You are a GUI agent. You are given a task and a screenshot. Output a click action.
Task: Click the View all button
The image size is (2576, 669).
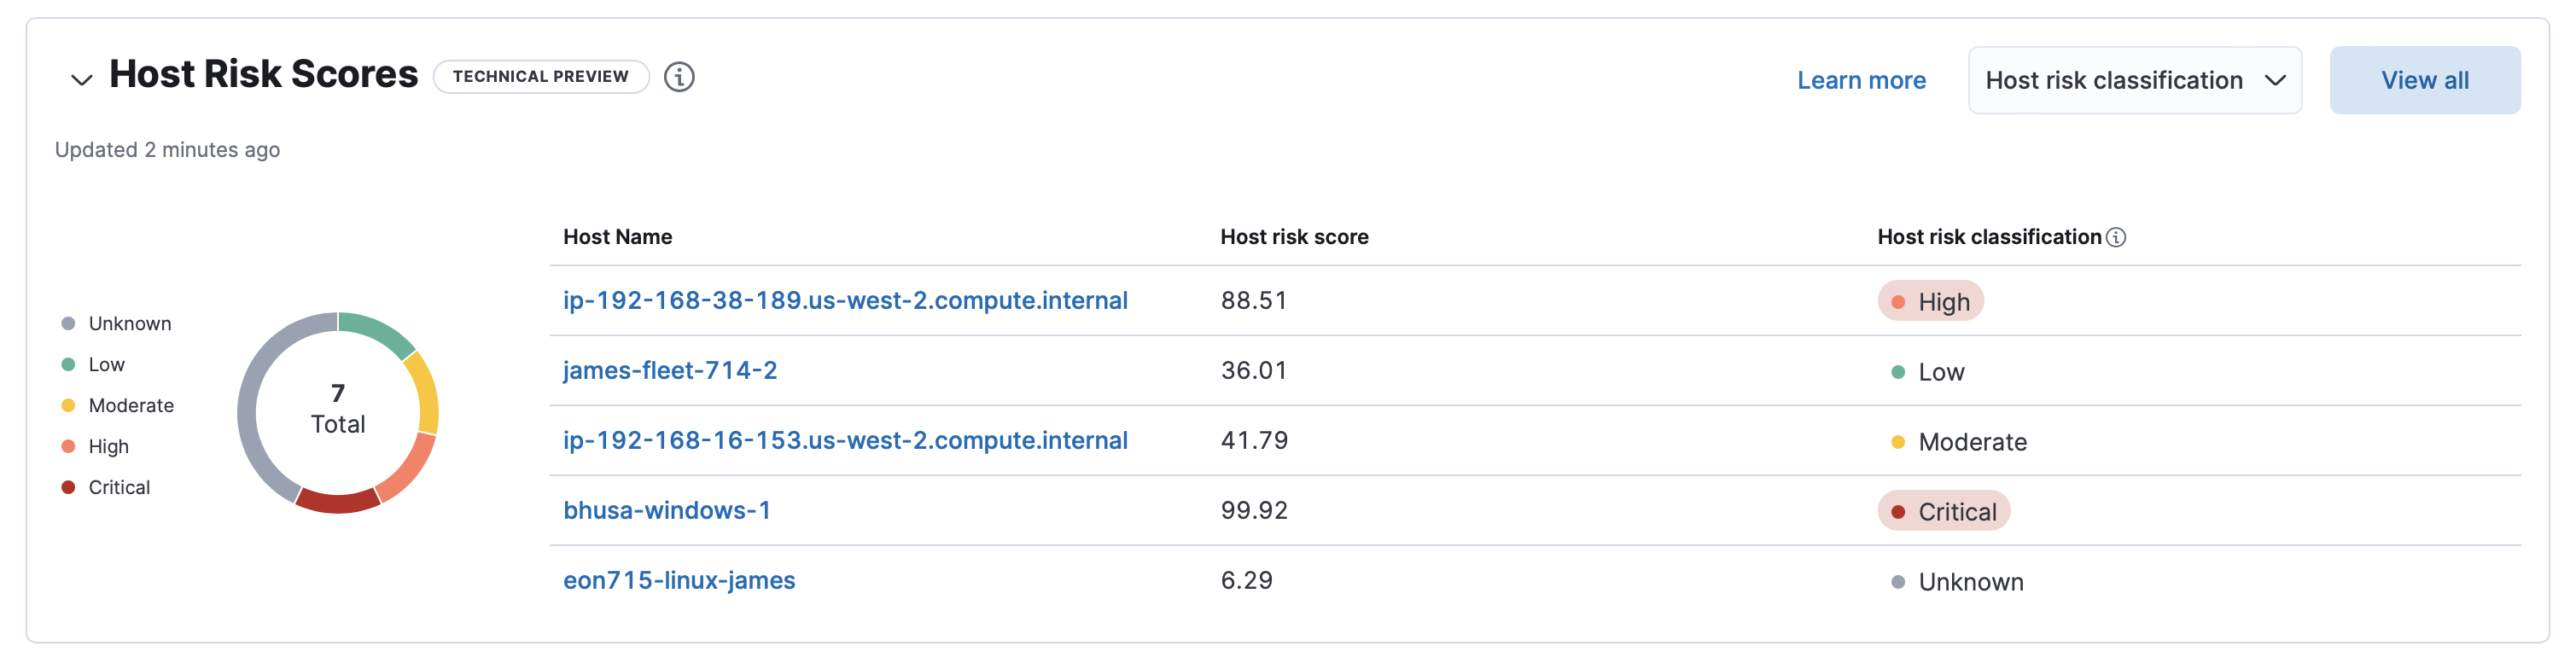[x=2424, y=80]
